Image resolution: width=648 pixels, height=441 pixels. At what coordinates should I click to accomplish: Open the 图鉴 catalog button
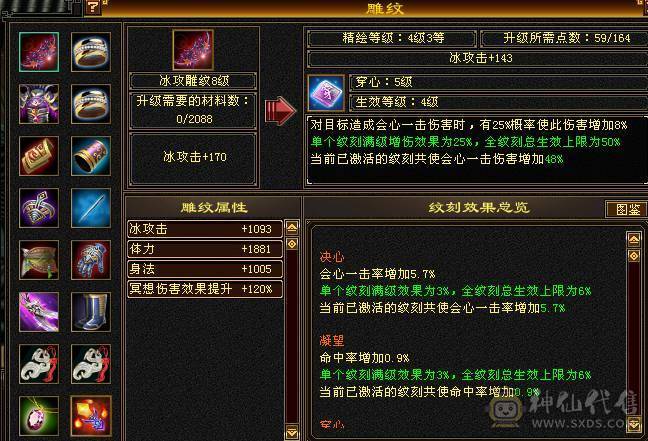[x=627, y=209]
